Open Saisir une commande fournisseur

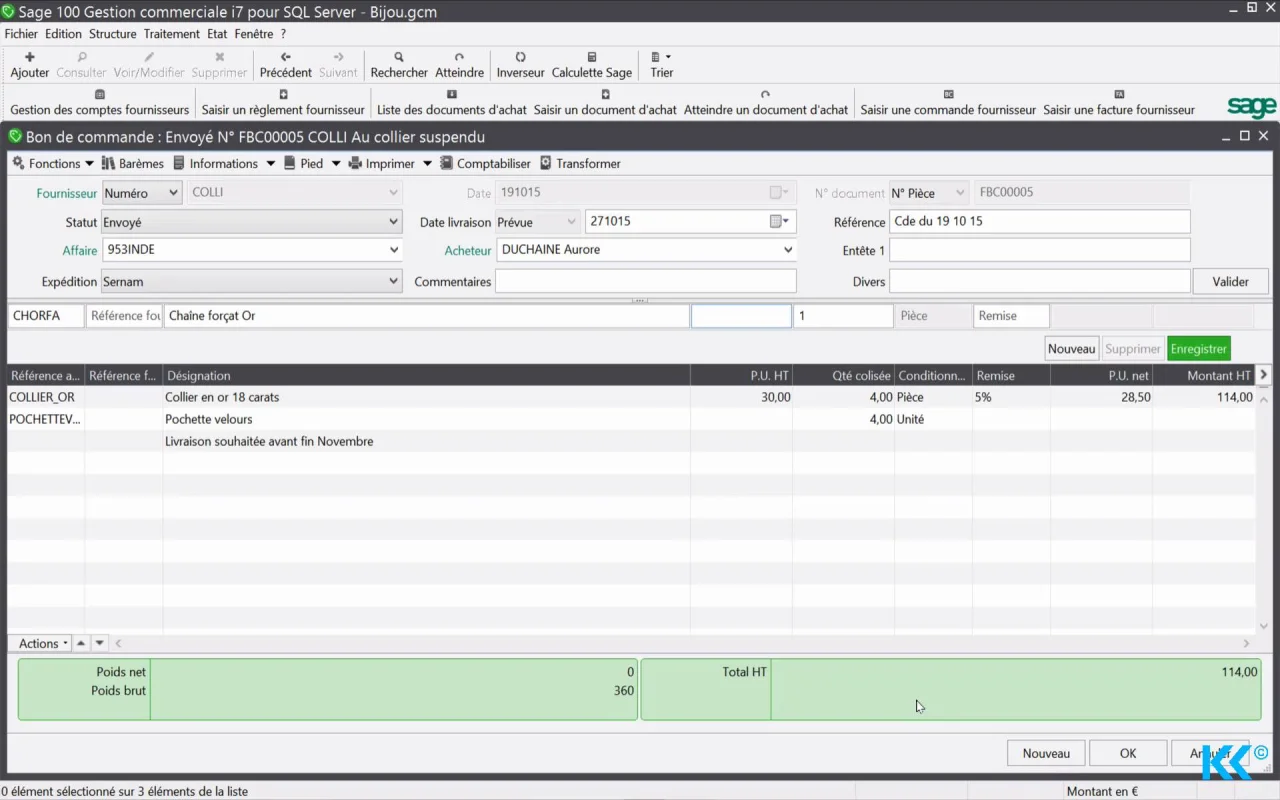(948, 103)
